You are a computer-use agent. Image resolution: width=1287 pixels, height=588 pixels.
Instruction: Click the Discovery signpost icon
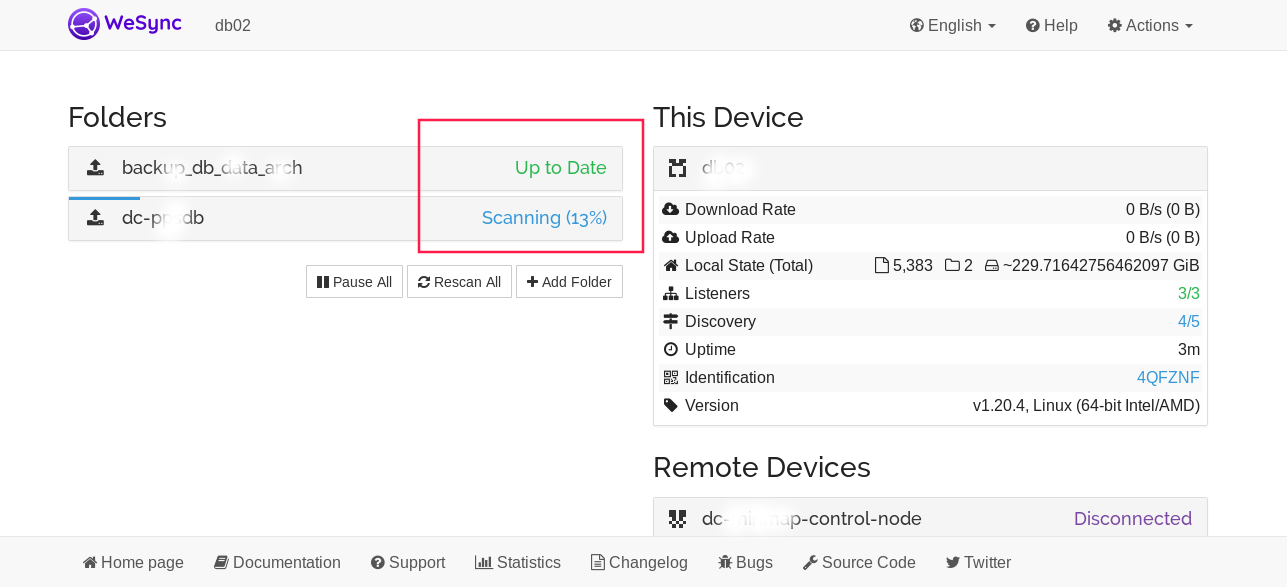[671, 322]
